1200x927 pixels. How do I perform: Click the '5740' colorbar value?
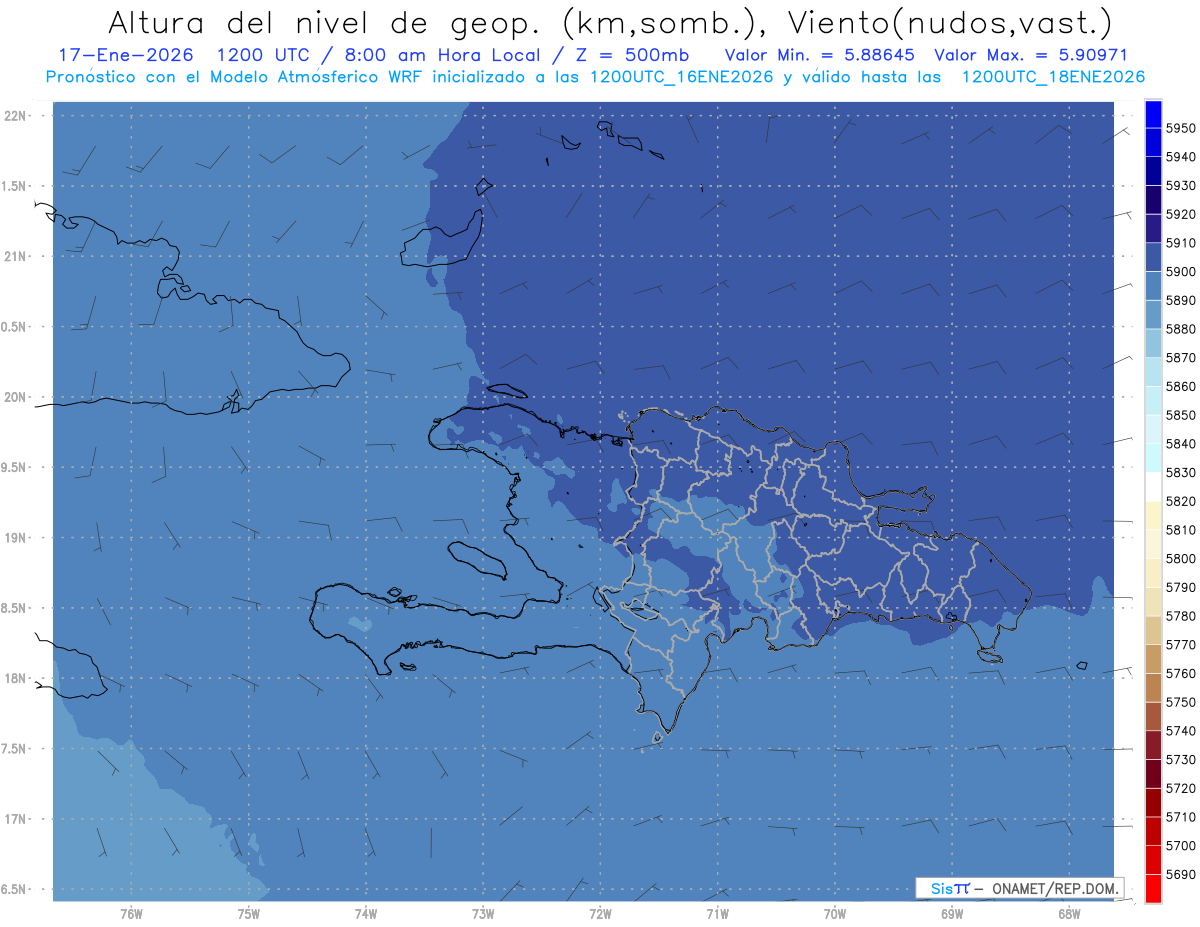[1180, 731]
